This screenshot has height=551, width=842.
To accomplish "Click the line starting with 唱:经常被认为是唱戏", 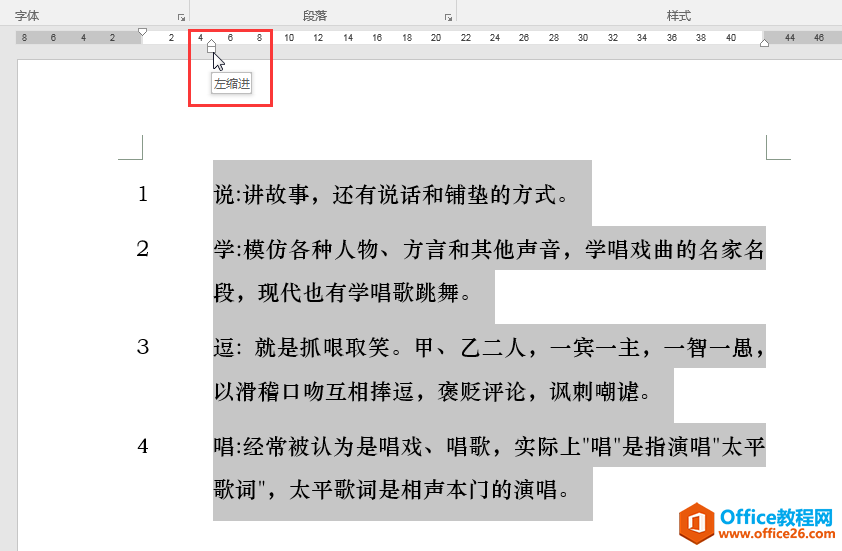I will pyautogui.click(x=489, y=446).
